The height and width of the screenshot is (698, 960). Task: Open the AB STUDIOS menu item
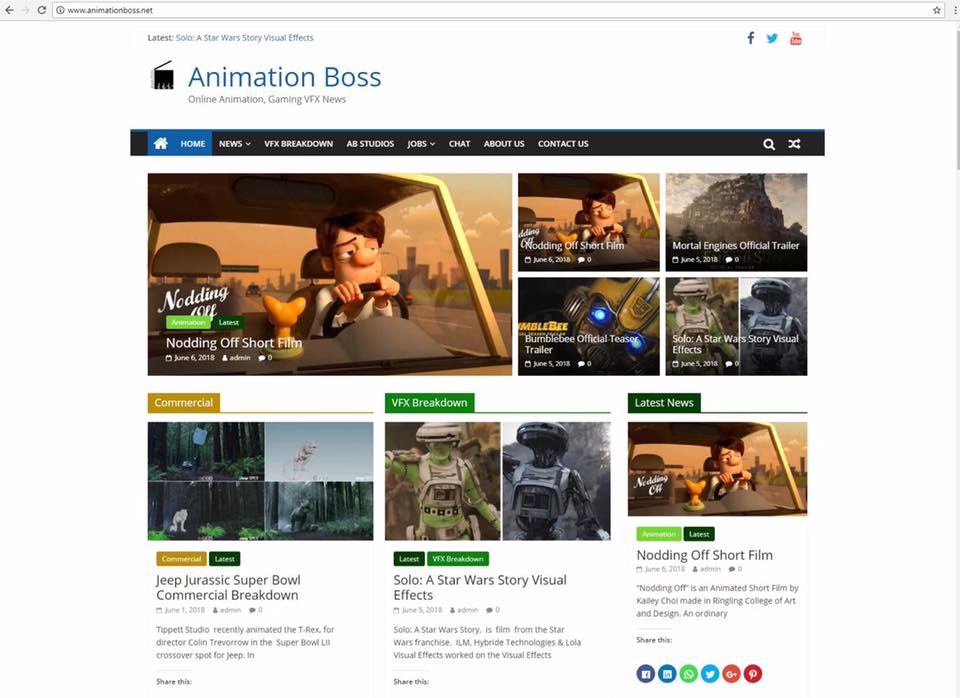(x=370, y=144)
